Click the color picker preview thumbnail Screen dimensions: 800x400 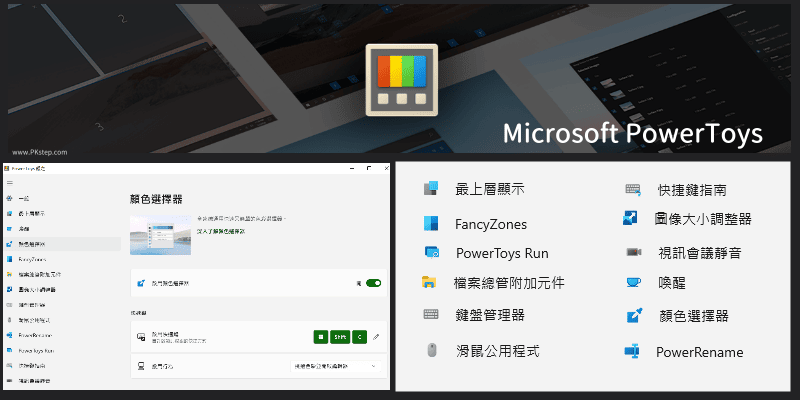[160, 235]
